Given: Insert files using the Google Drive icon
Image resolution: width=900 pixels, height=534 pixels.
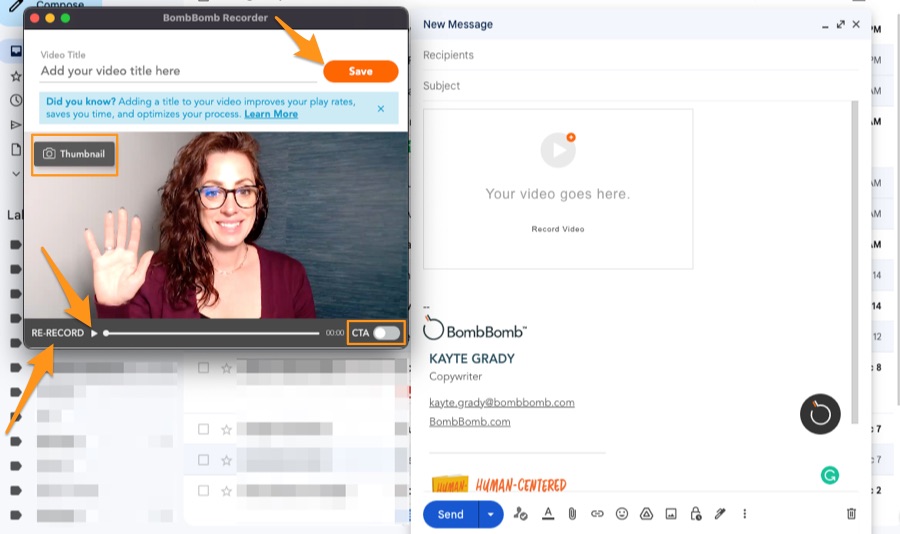Looking at the screenshot, I should point(646,514).
